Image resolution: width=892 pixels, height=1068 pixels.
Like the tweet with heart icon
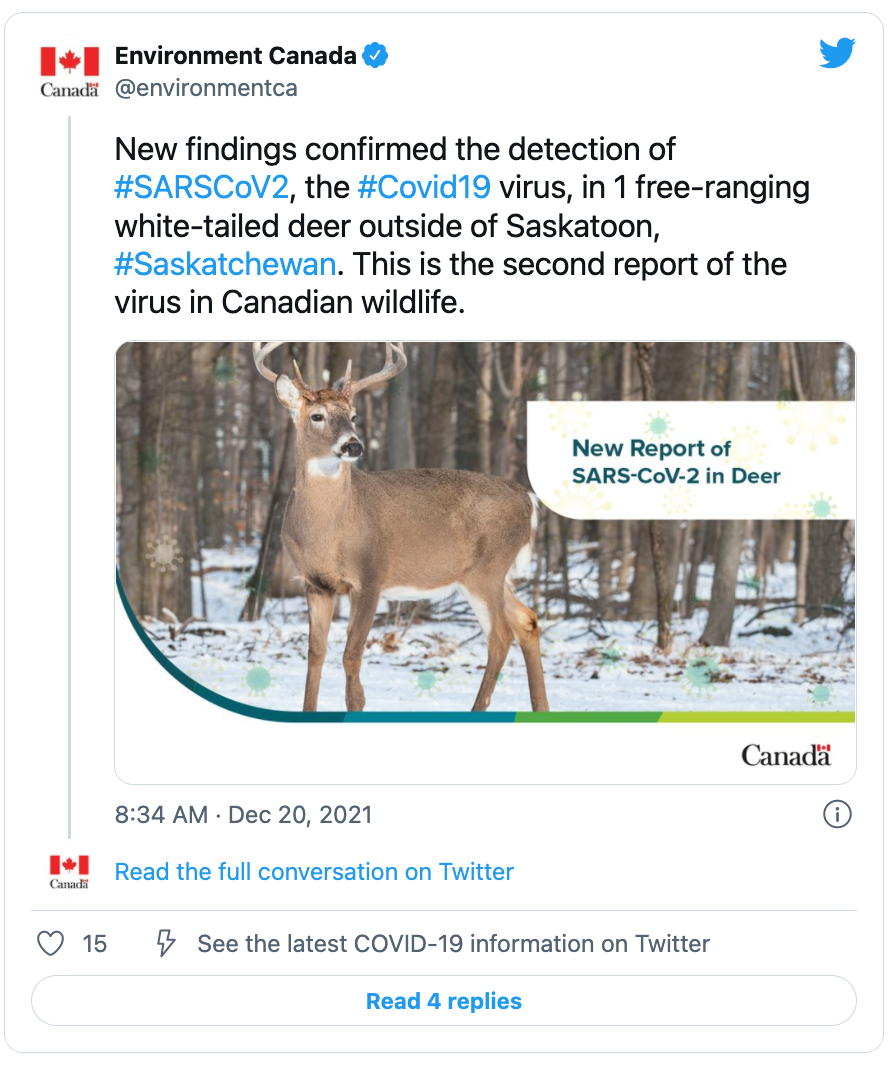(x=50, y=944)
